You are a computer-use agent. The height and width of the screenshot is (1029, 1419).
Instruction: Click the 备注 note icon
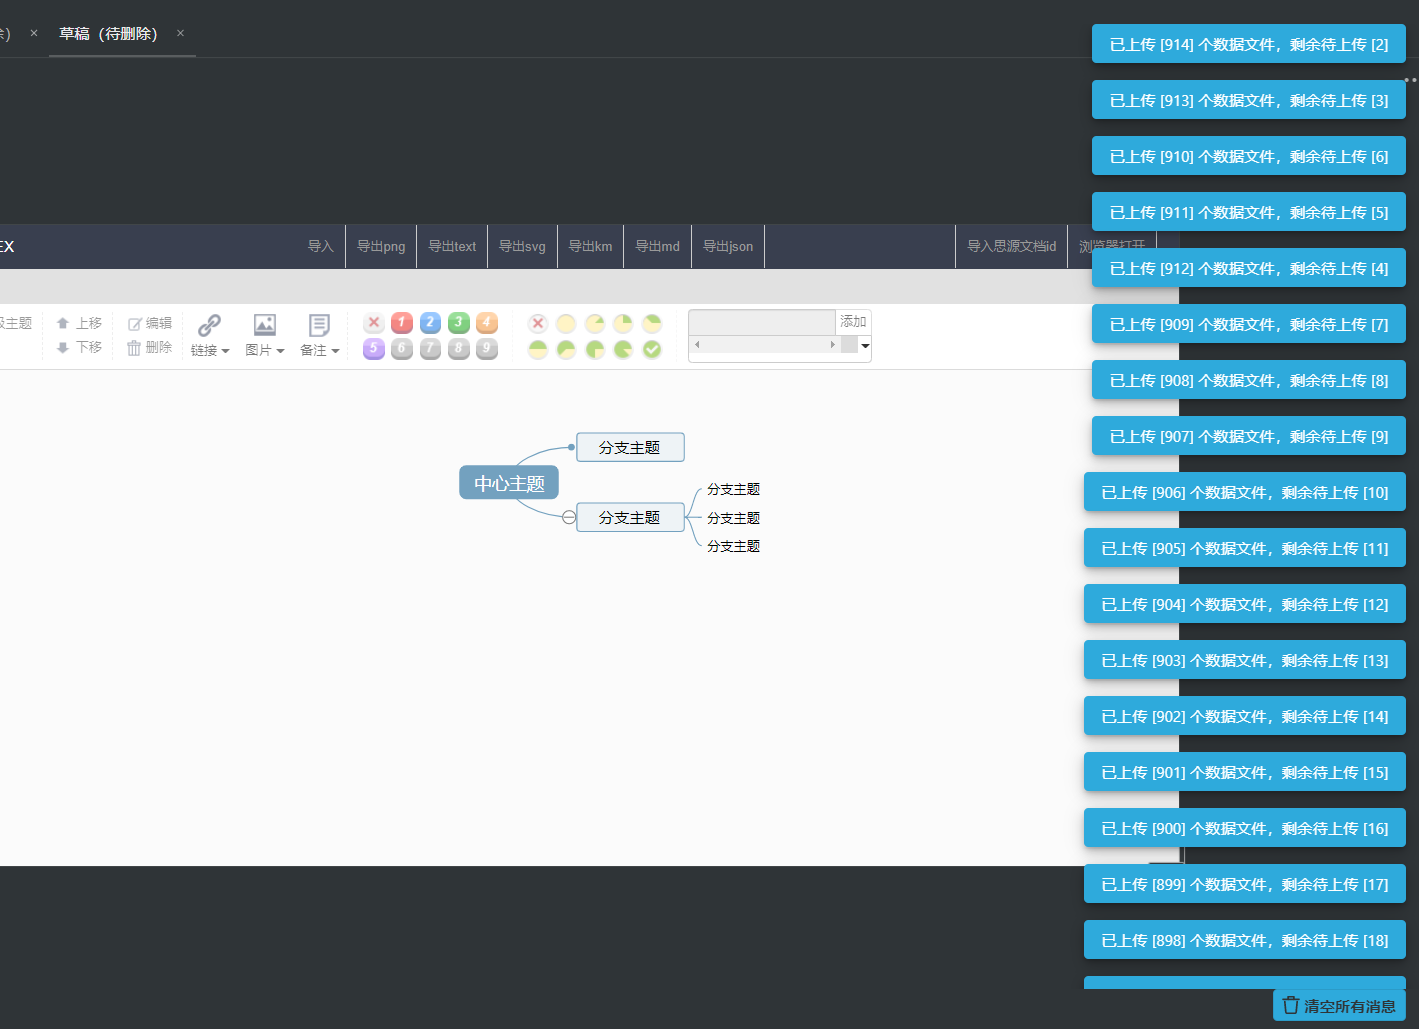click(319, 325)
